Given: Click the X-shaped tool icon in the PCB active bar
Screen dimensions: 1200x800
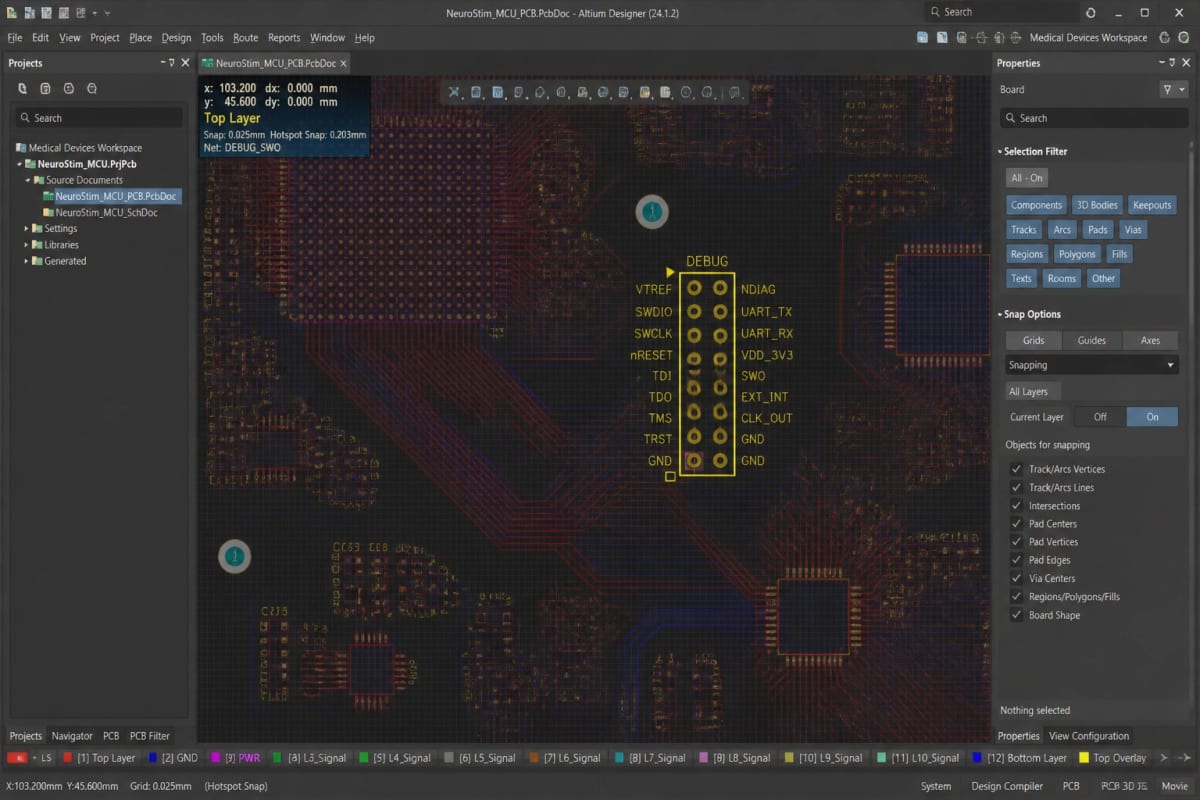Looking at the screenshot, I should (x=454, y=92).
